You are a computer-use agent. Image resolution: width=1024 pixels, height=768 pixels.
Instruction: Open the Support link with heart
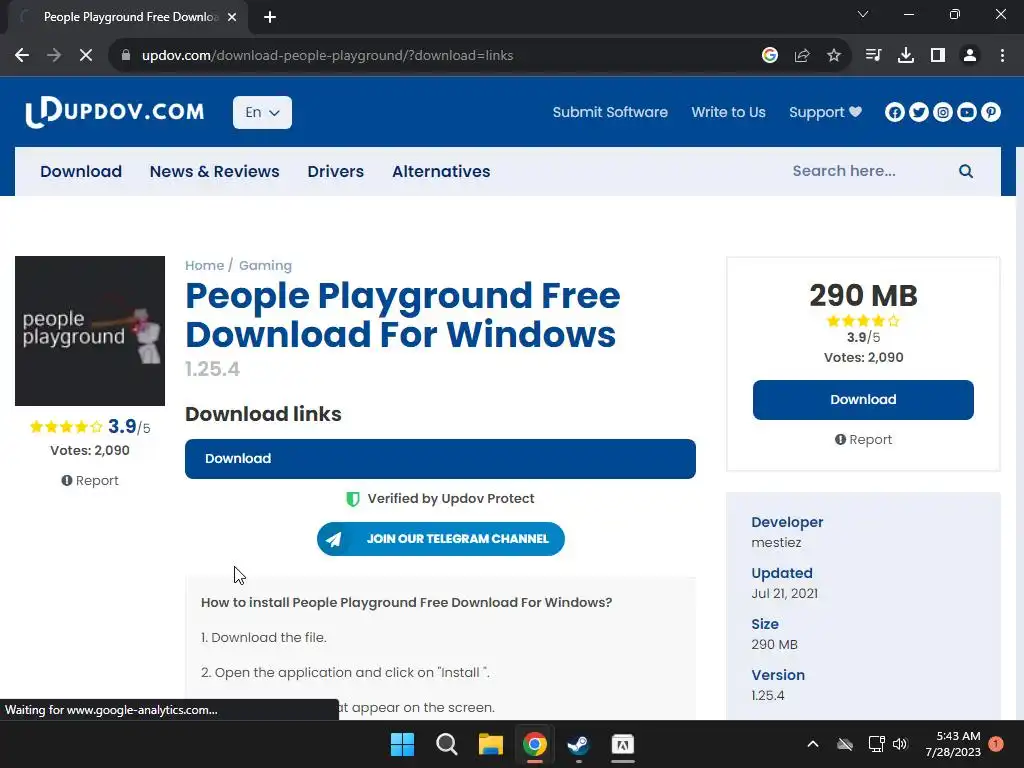point(825,112)
